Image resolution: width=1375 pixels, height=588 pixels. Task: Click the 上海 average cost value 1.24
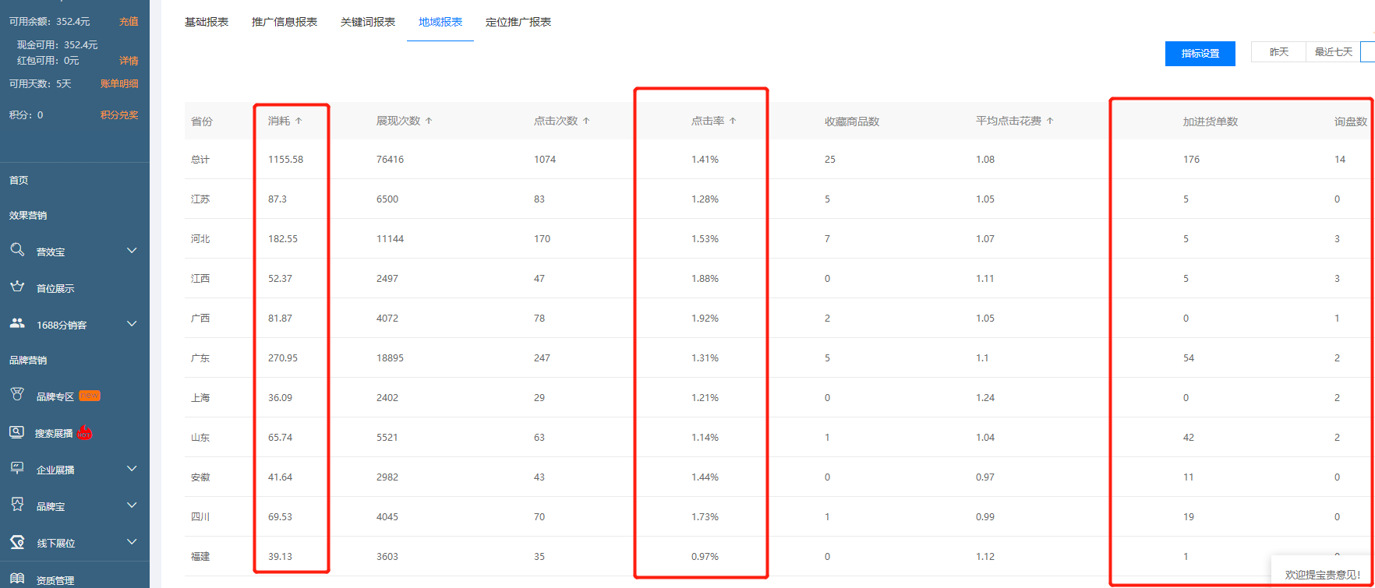[985, 397]
